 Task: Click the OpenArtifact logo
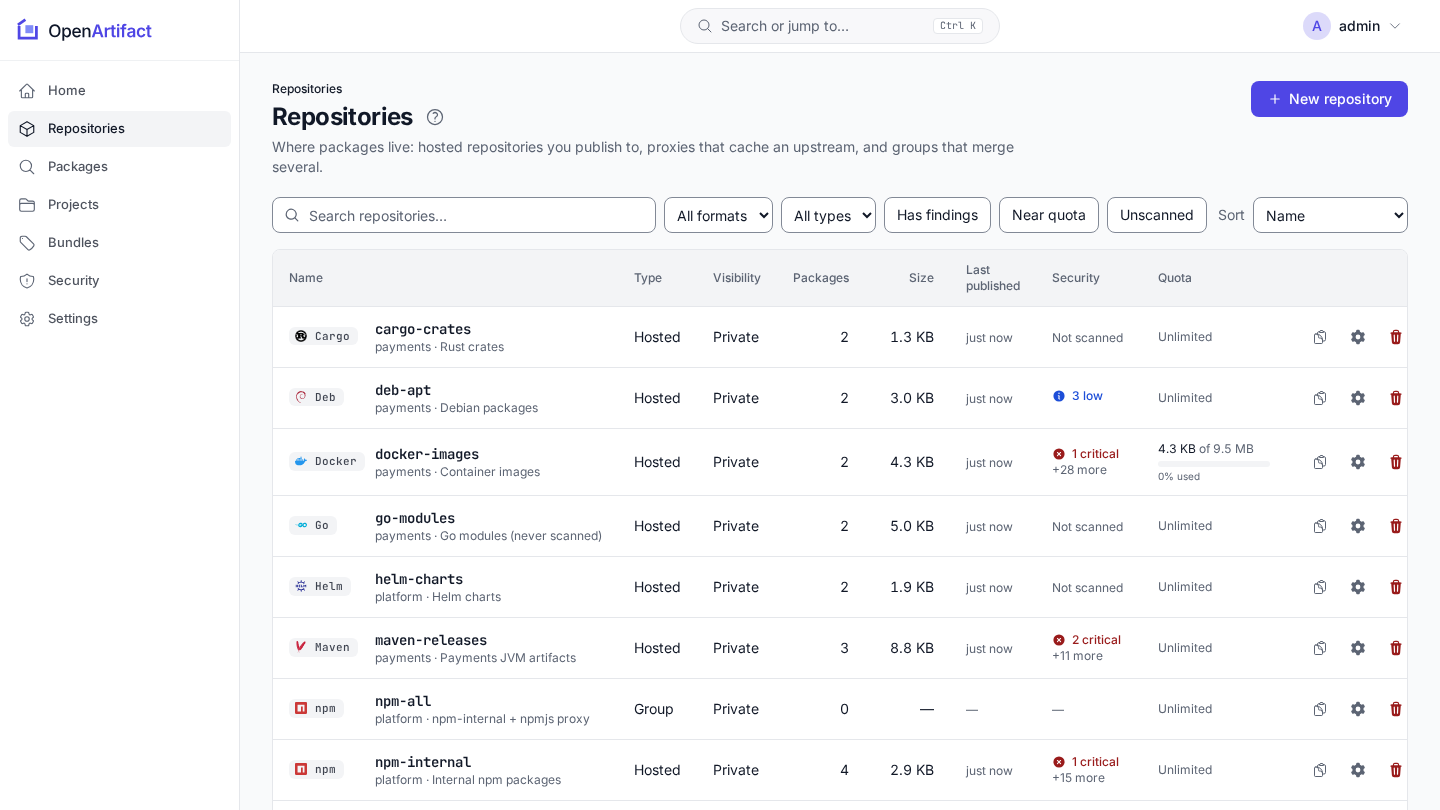coord(85,30)
